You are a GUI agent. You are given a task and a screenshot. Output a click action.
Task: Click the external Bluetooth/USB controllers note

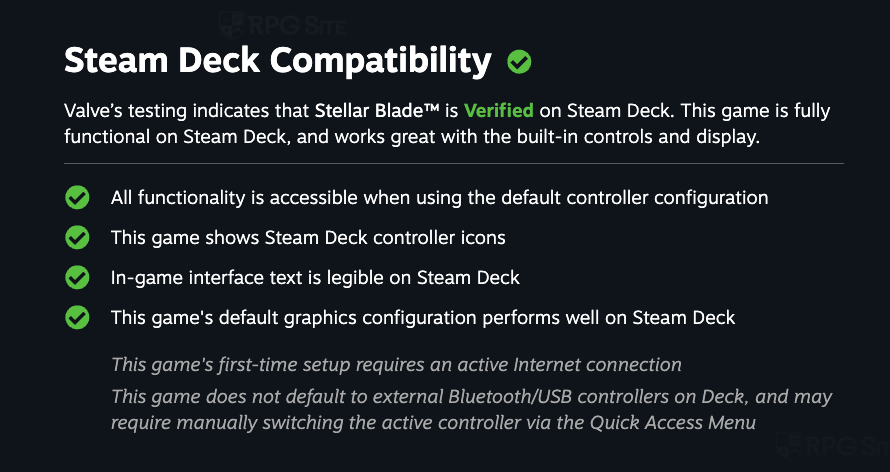tap(471, 410)
